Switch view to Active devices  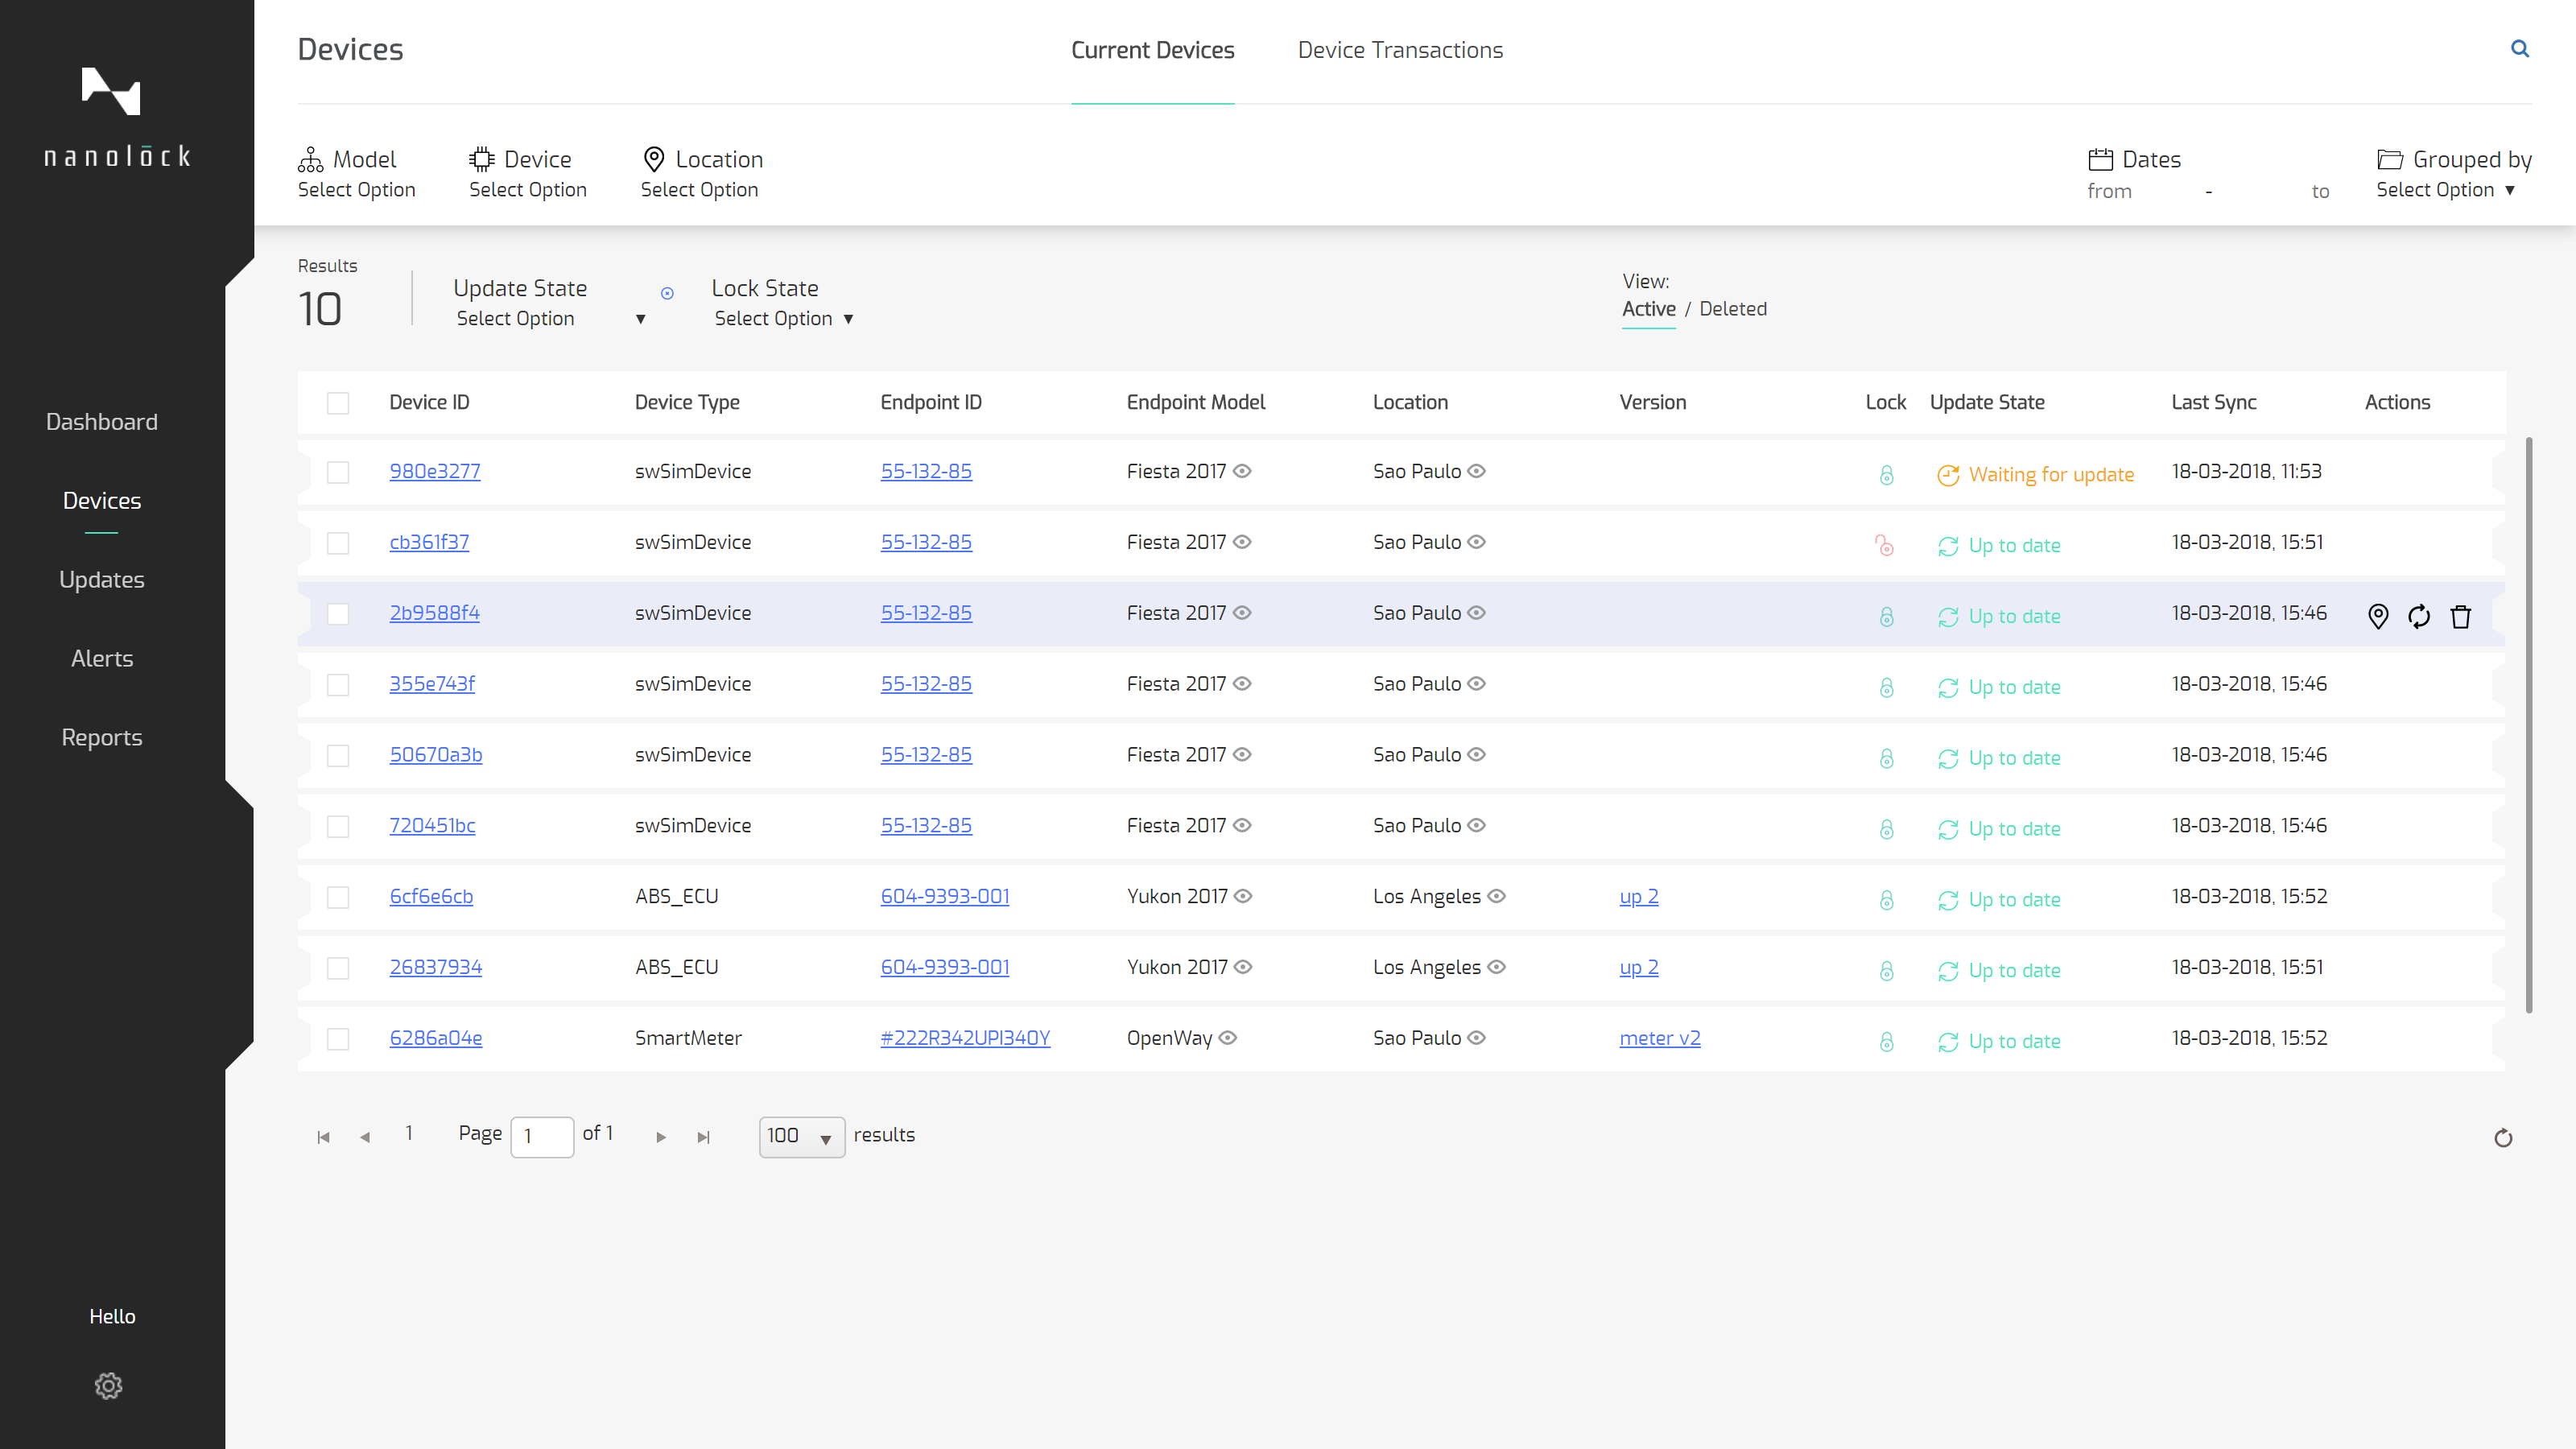[x=1648, y=309]
